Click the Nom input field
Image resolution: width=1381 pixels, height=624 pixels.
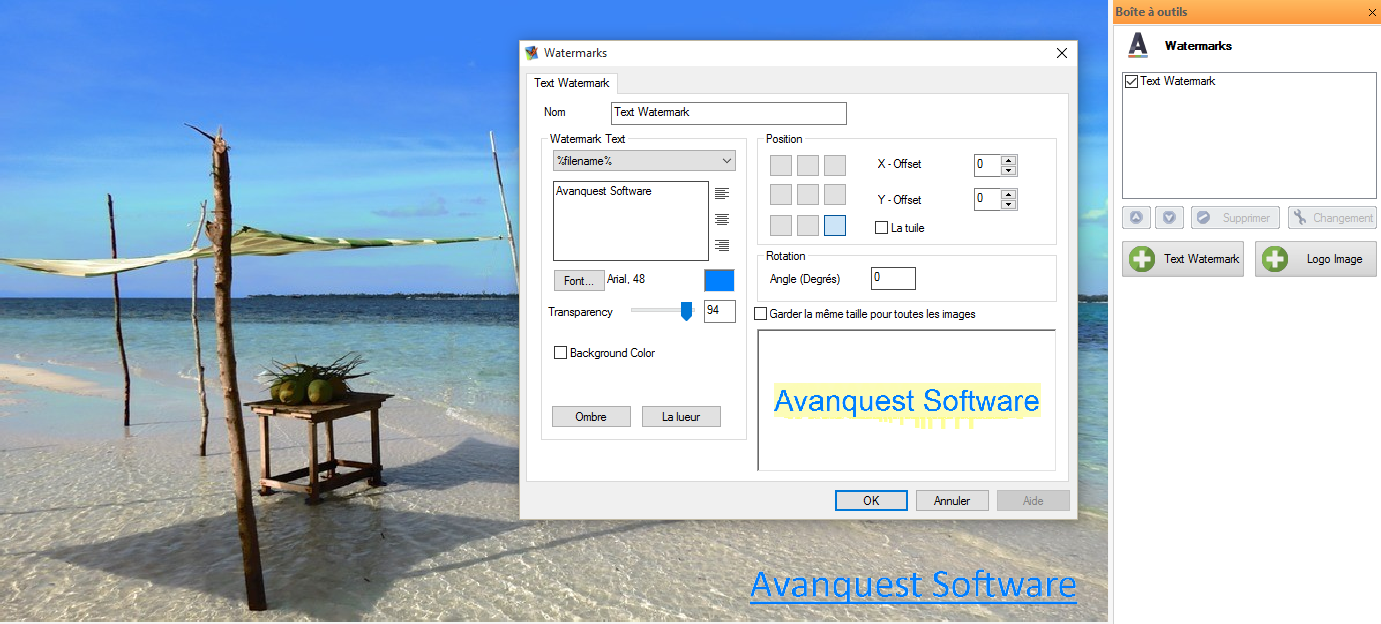point(729,113)
